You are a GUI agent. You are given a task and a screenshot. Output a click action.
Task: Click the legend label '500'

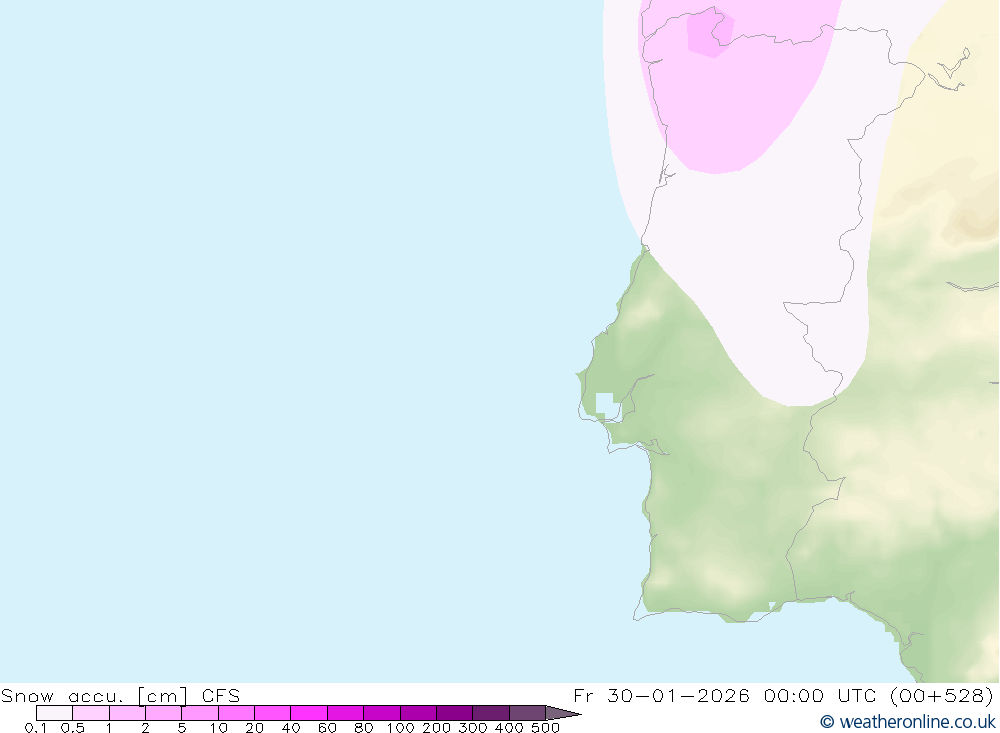[x=546, y=727]
